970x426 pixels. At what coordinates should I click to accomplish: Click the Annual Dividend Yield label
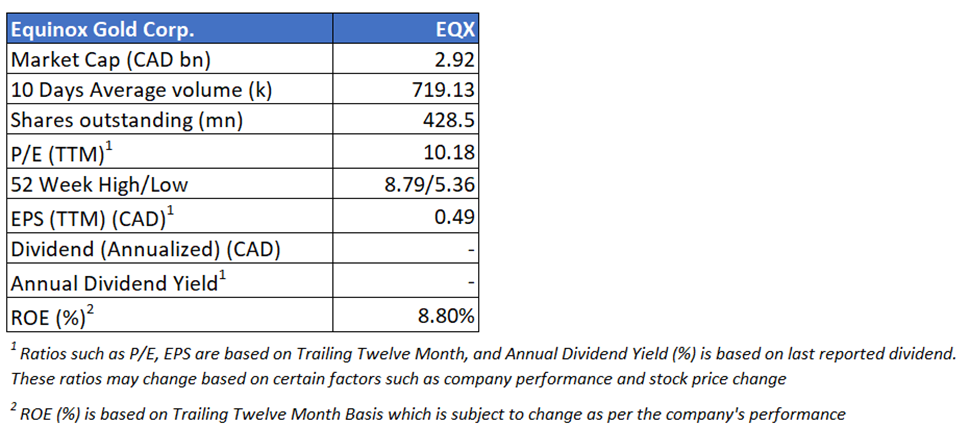click(115, 283)
